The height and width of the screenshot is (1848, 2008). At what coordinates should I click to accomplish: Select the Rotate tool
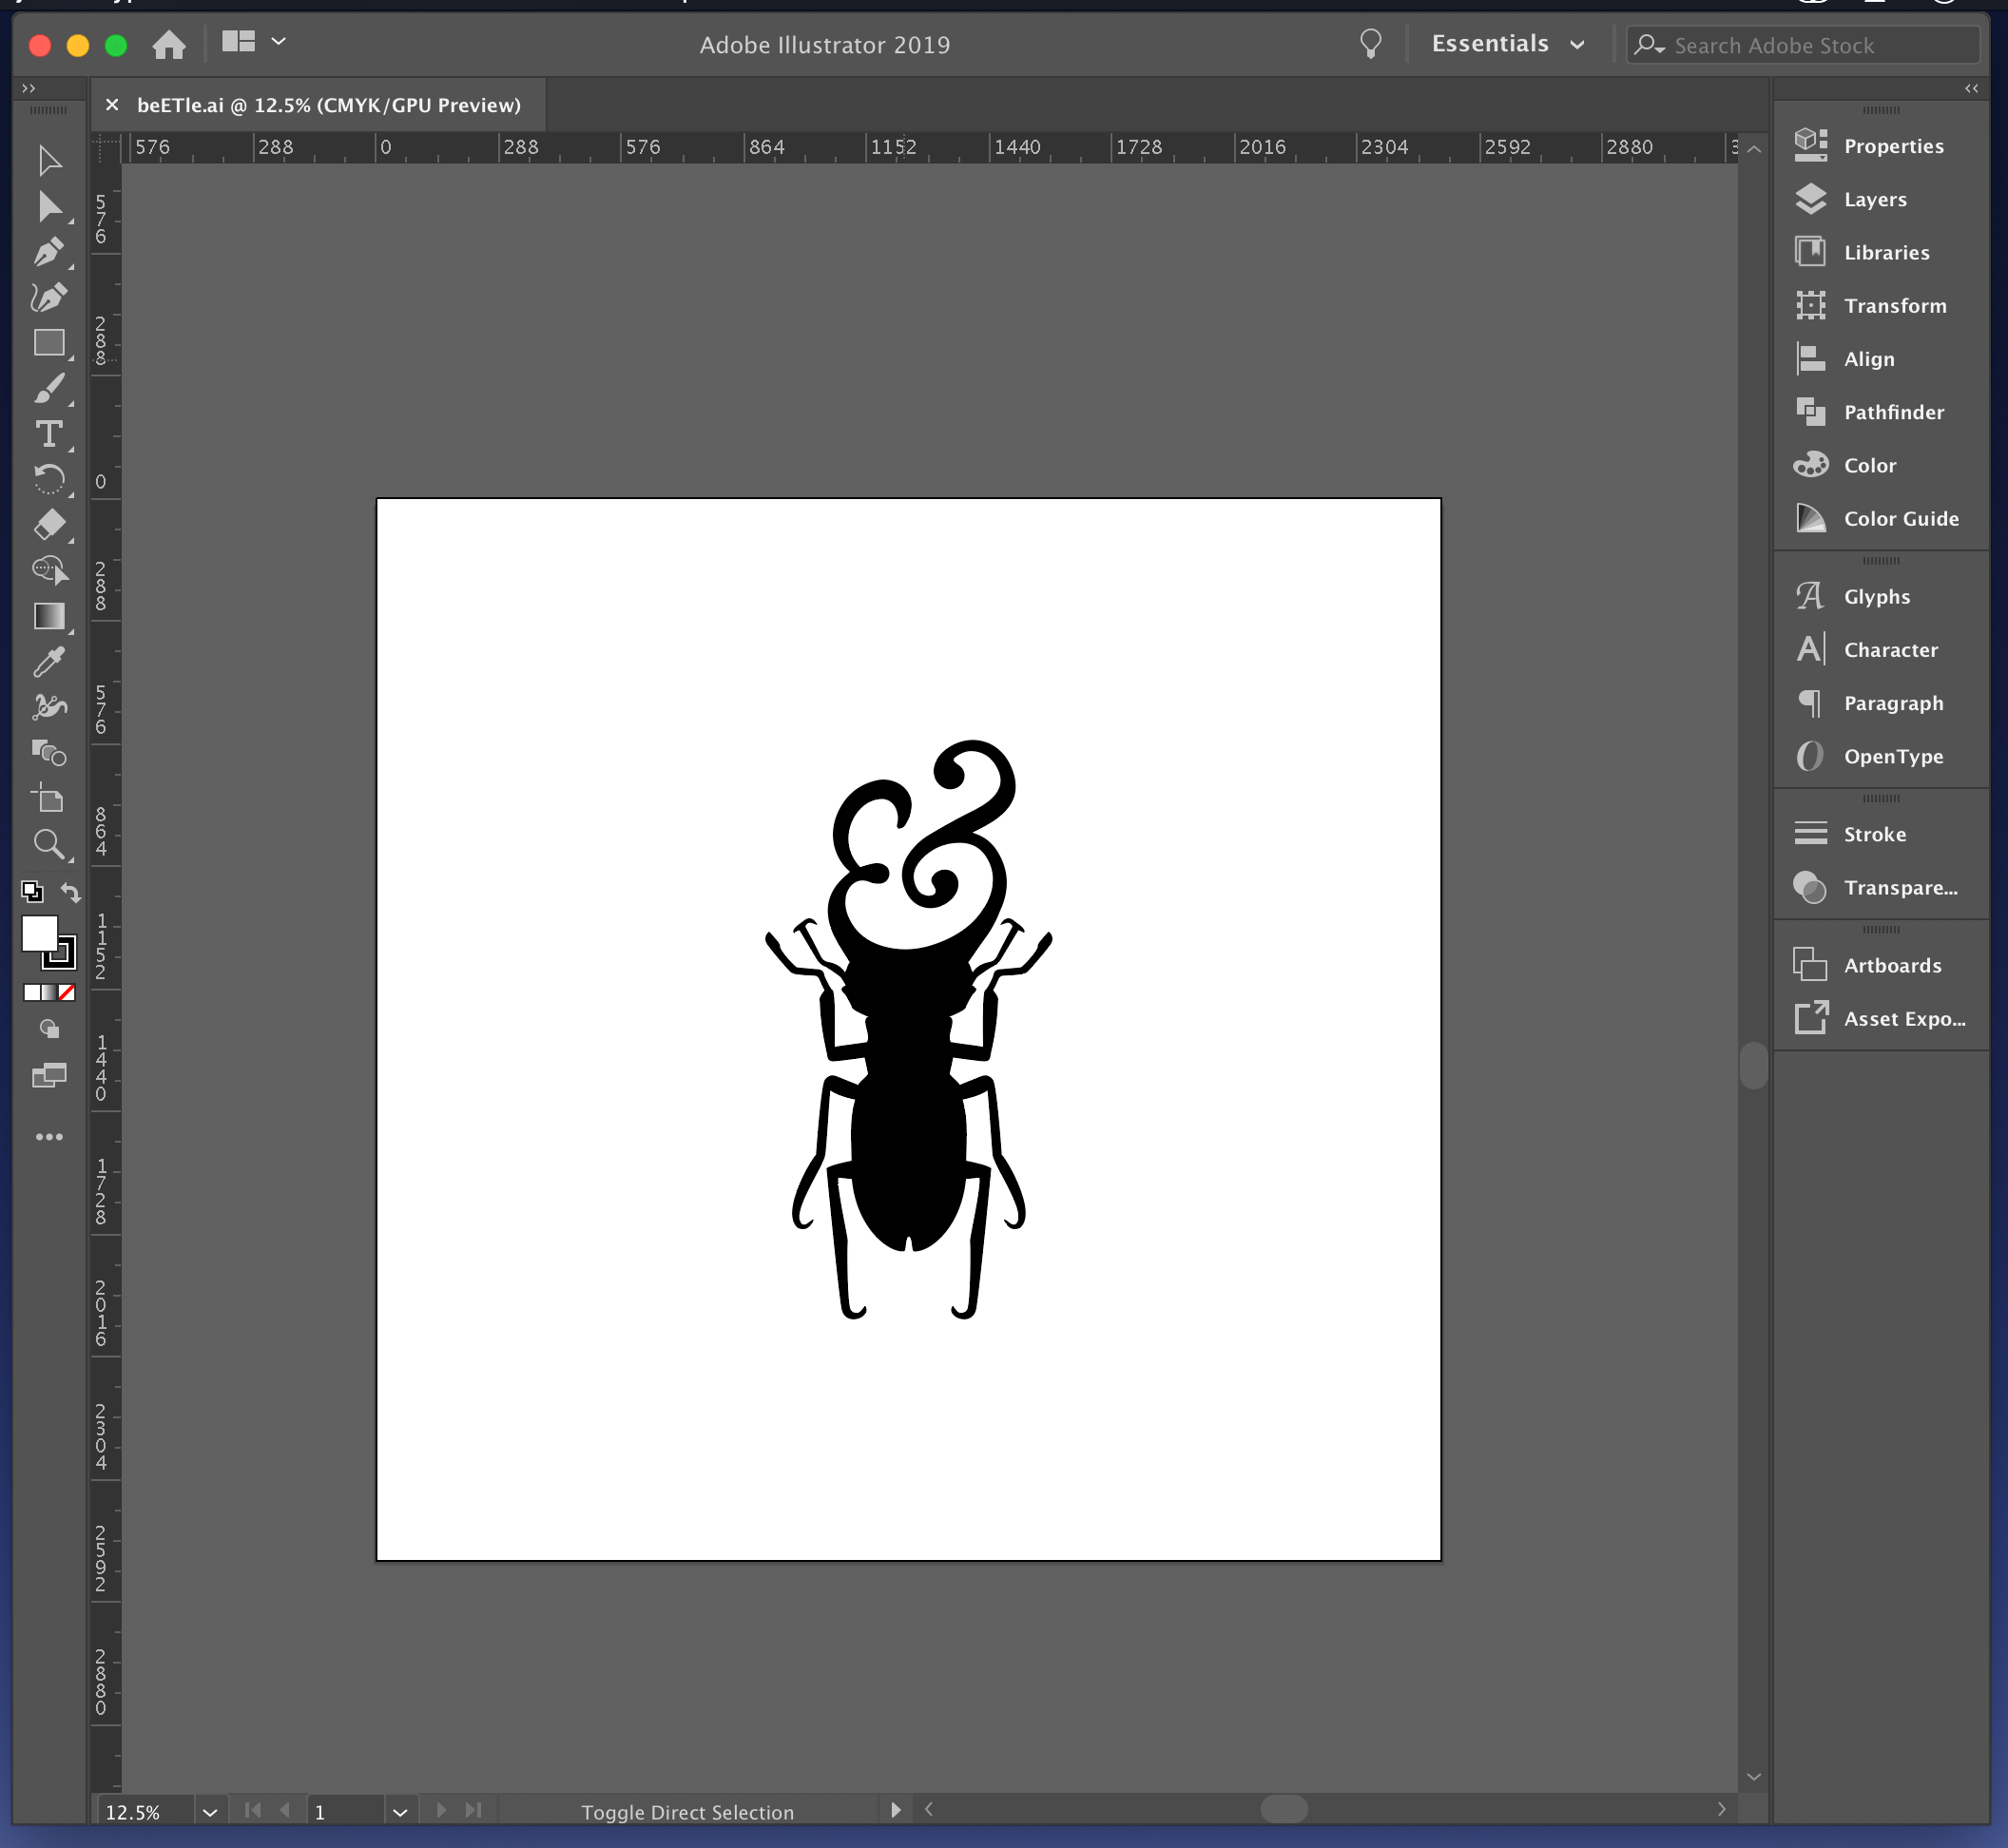(x=49, y=479)
